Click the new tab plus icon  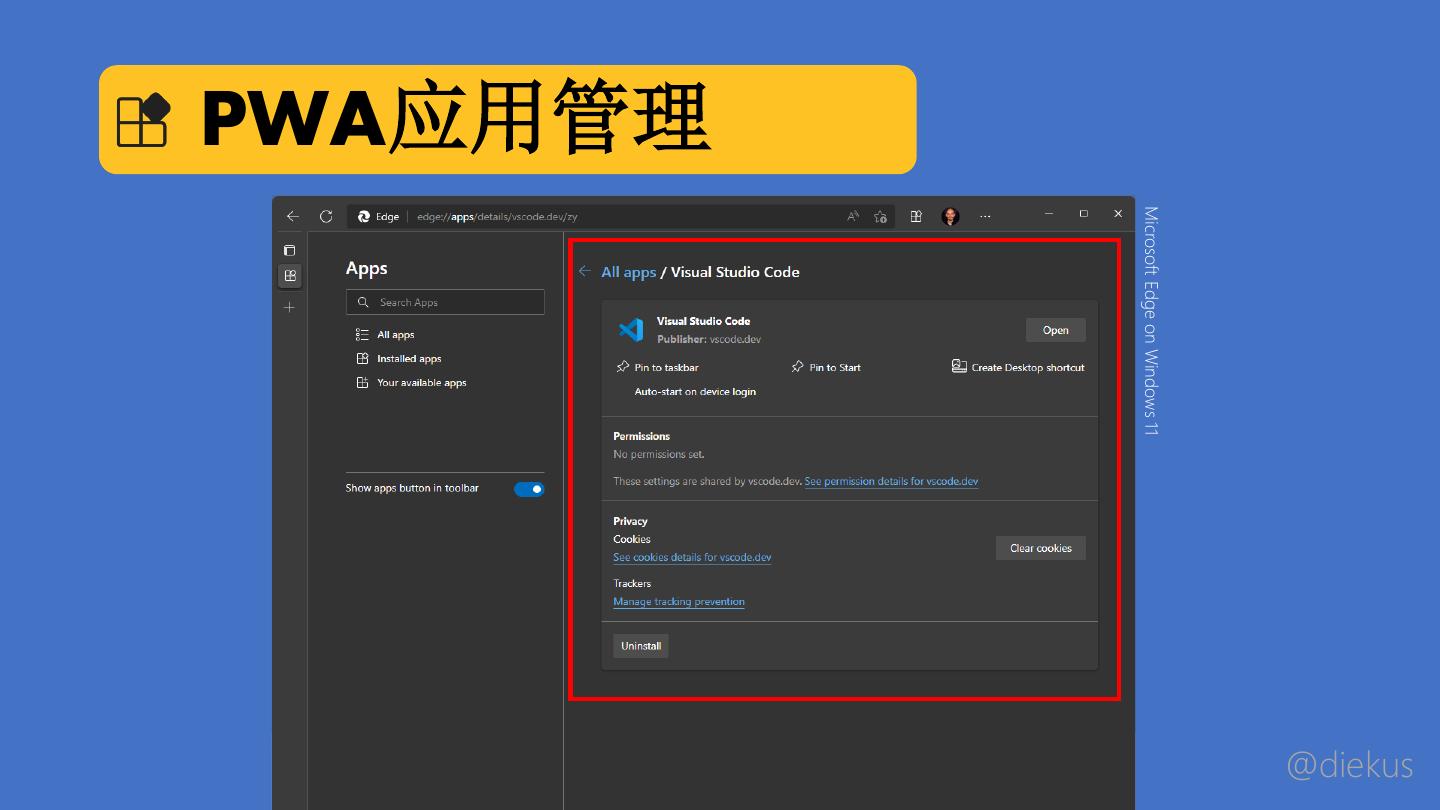point(290,307)
